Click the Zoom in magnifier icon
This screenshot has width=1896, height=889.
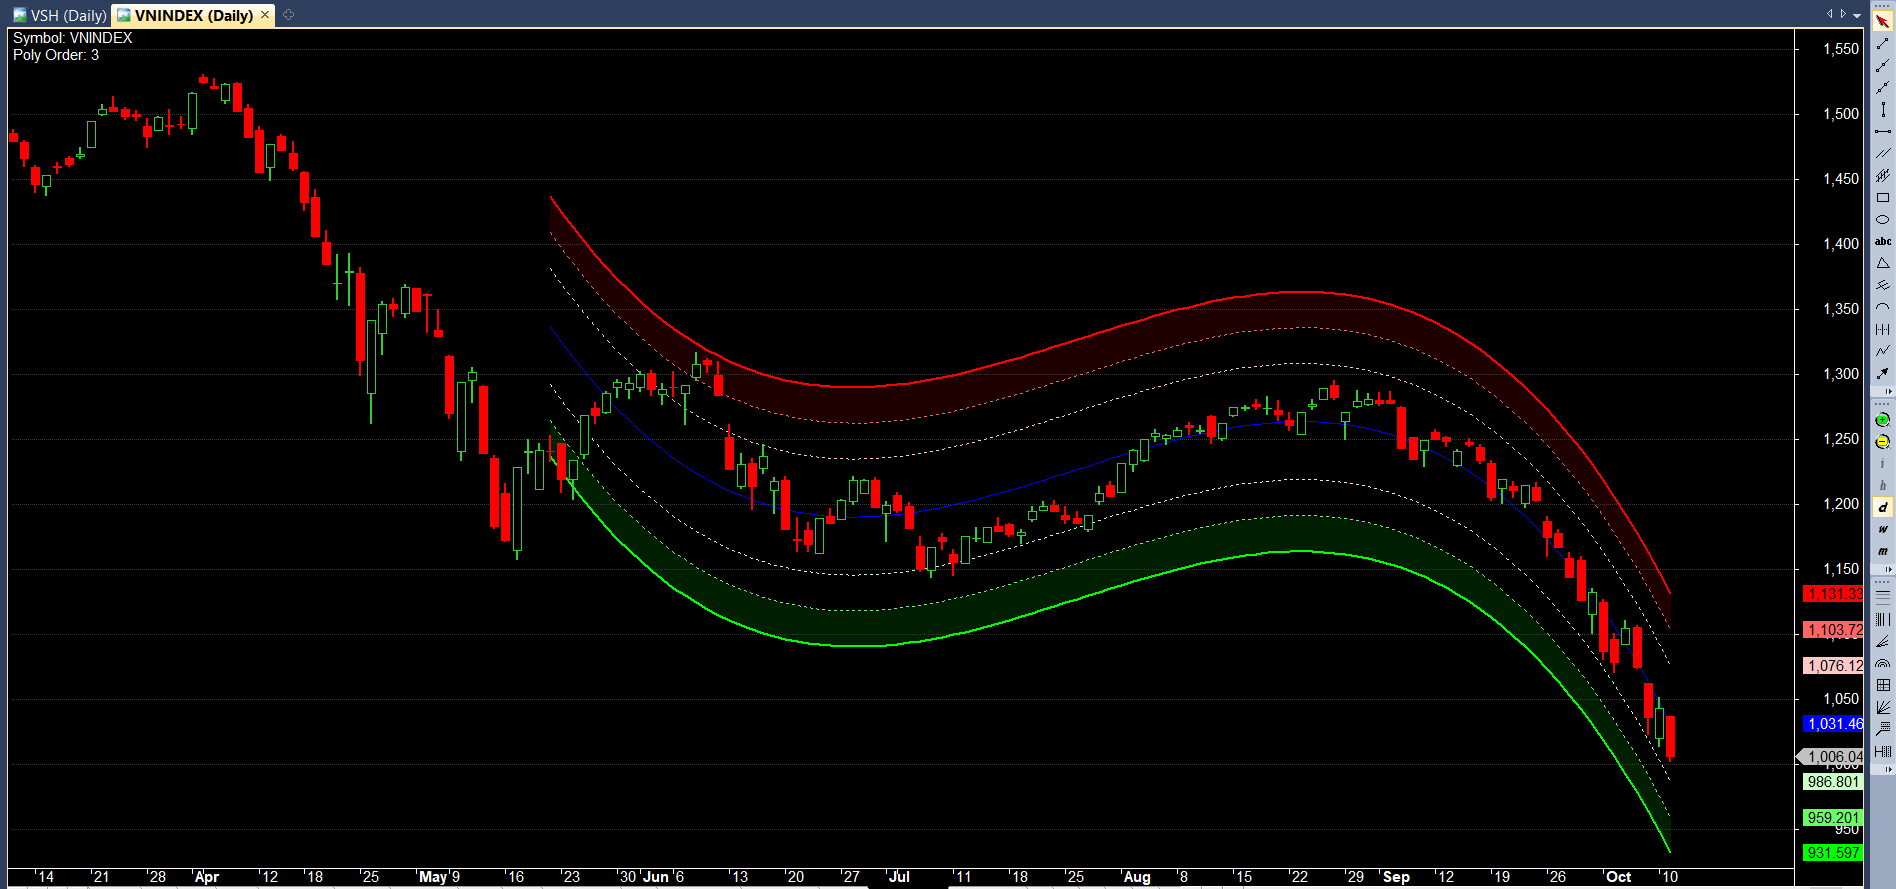(x=1882, y=420)
